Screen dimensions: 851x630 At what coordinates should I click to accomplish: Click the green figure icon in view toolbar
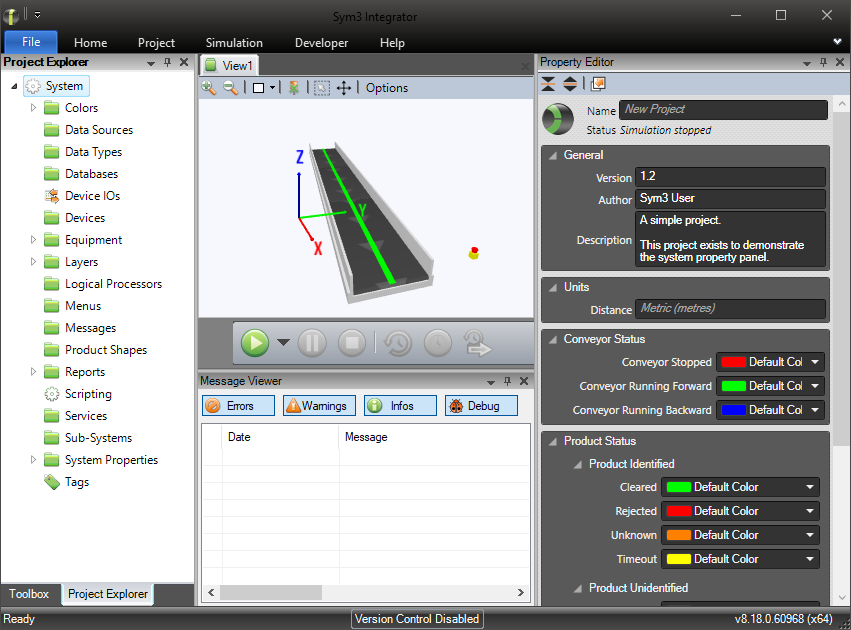click(294, 87)
